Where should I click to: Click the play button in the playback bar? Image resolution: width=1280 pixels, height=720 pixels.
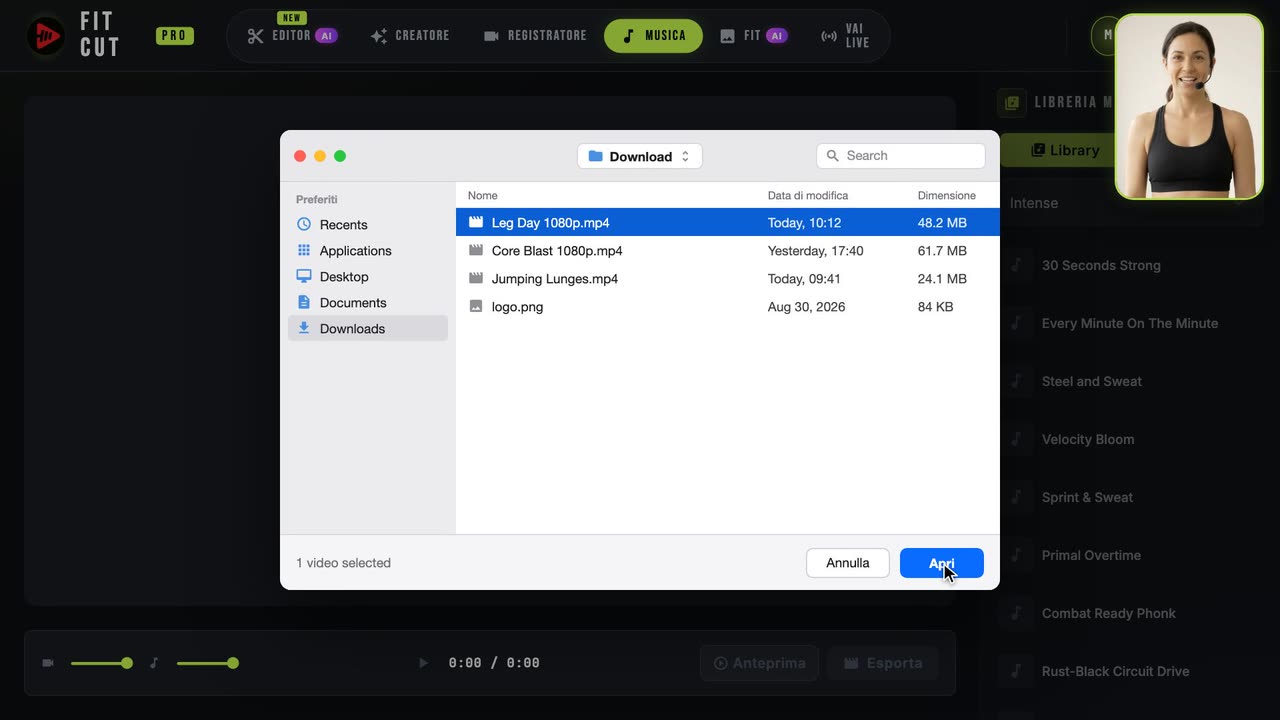click(x=423, y=663)
